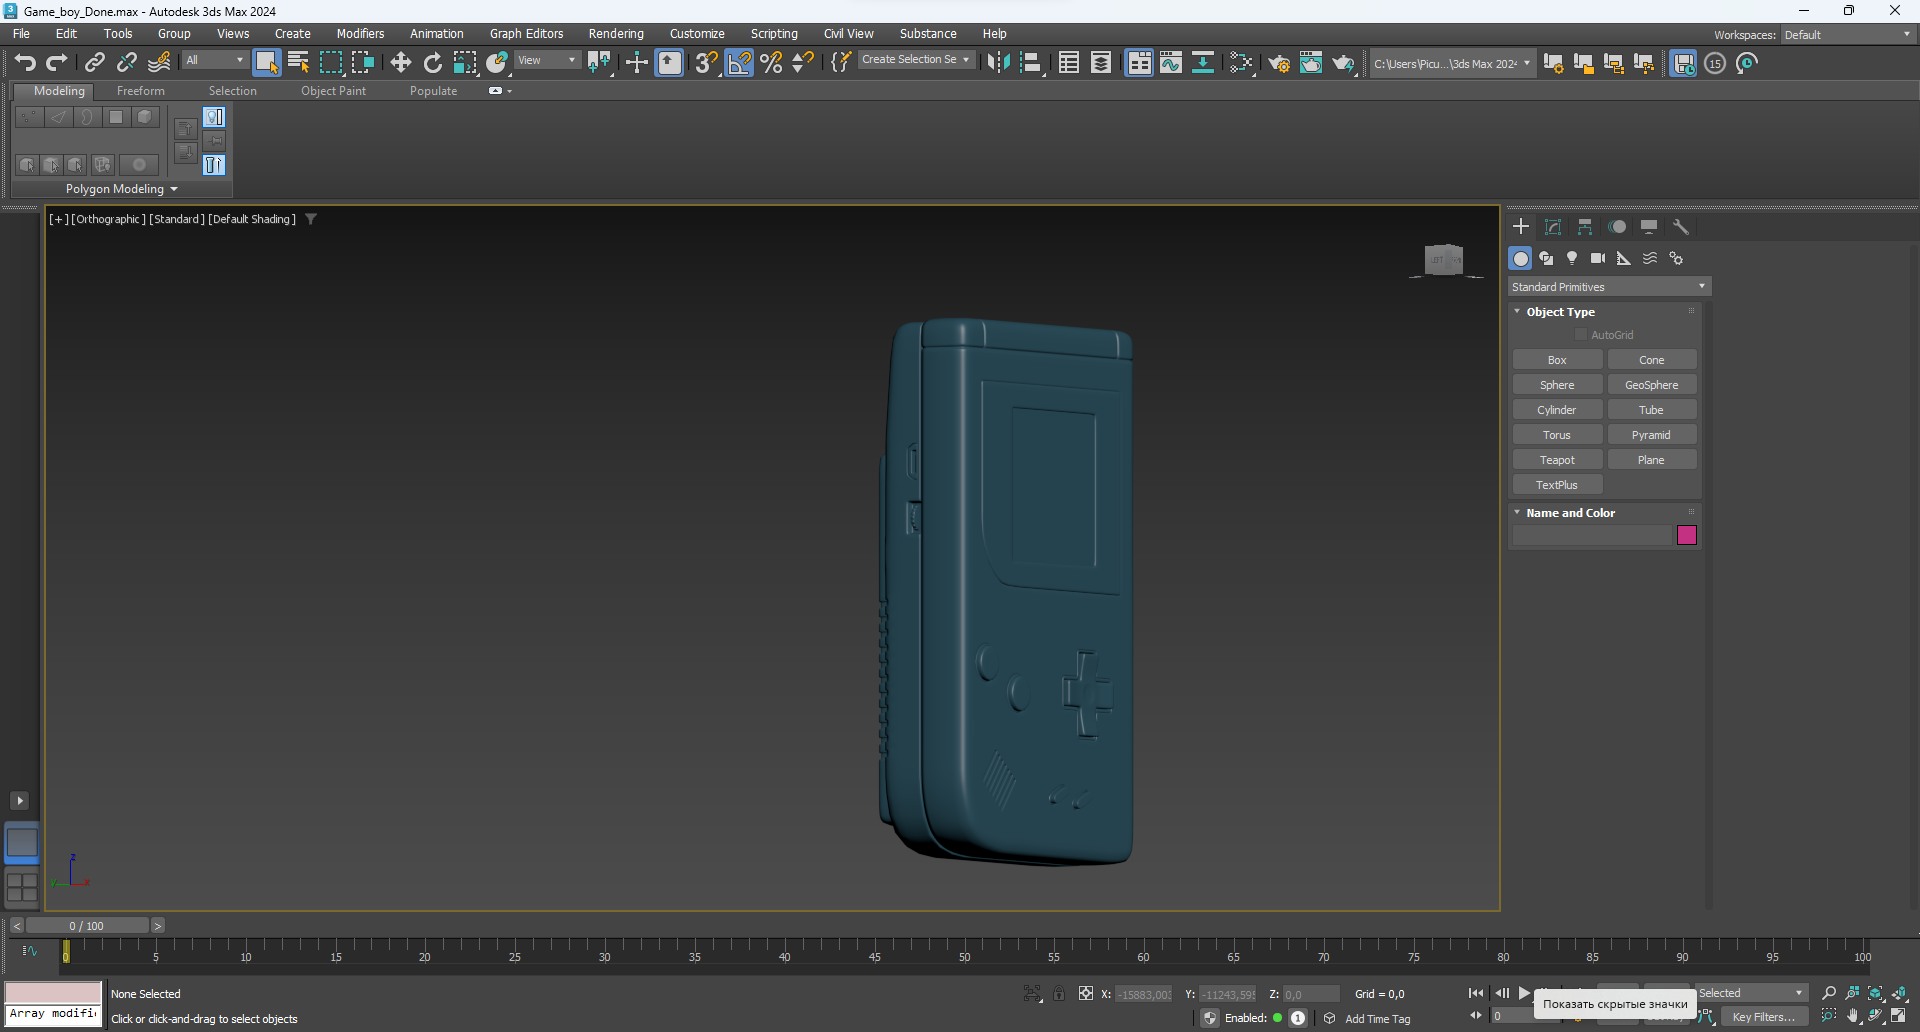Open the Curve Editor icon
Screen dimensions: 1920x1032
(x=1171, y=63)
